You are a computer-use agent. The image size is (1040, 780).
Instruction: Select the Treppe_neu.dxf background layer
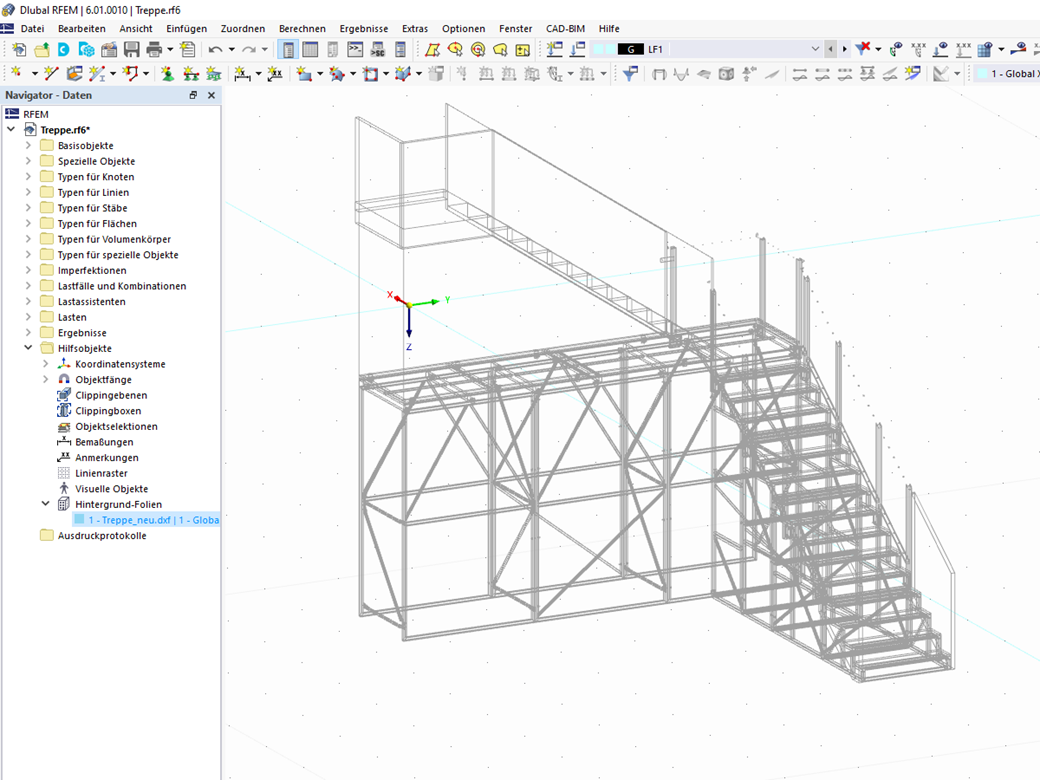(x=146, y=520)
